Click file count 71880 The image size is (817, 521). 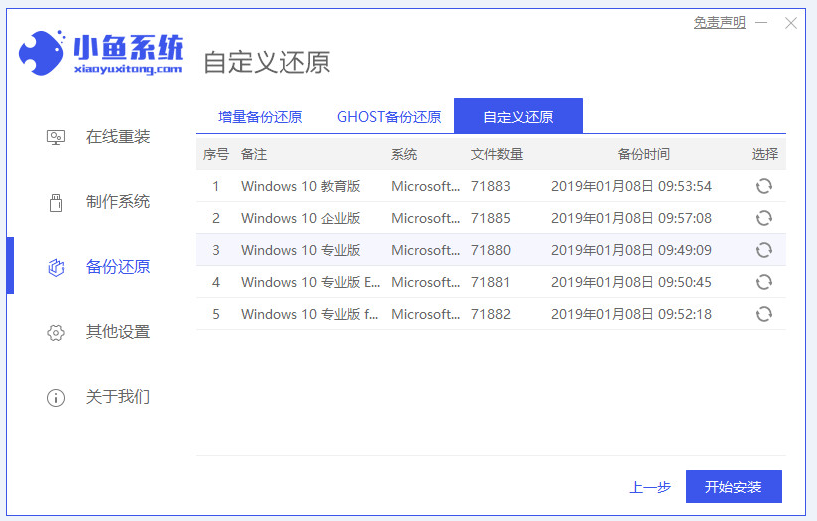point(491,250)
